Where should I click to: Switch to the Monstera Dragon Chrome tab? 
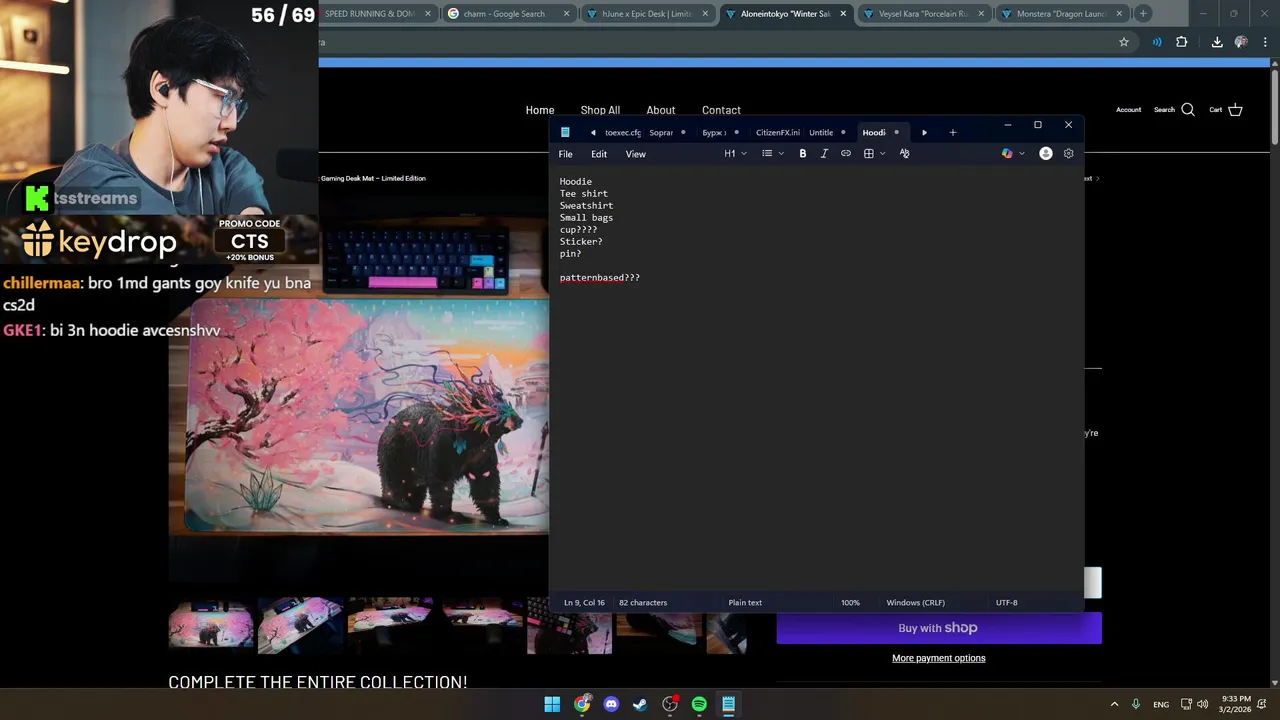pyautogui.click(x=1062, y=14)
